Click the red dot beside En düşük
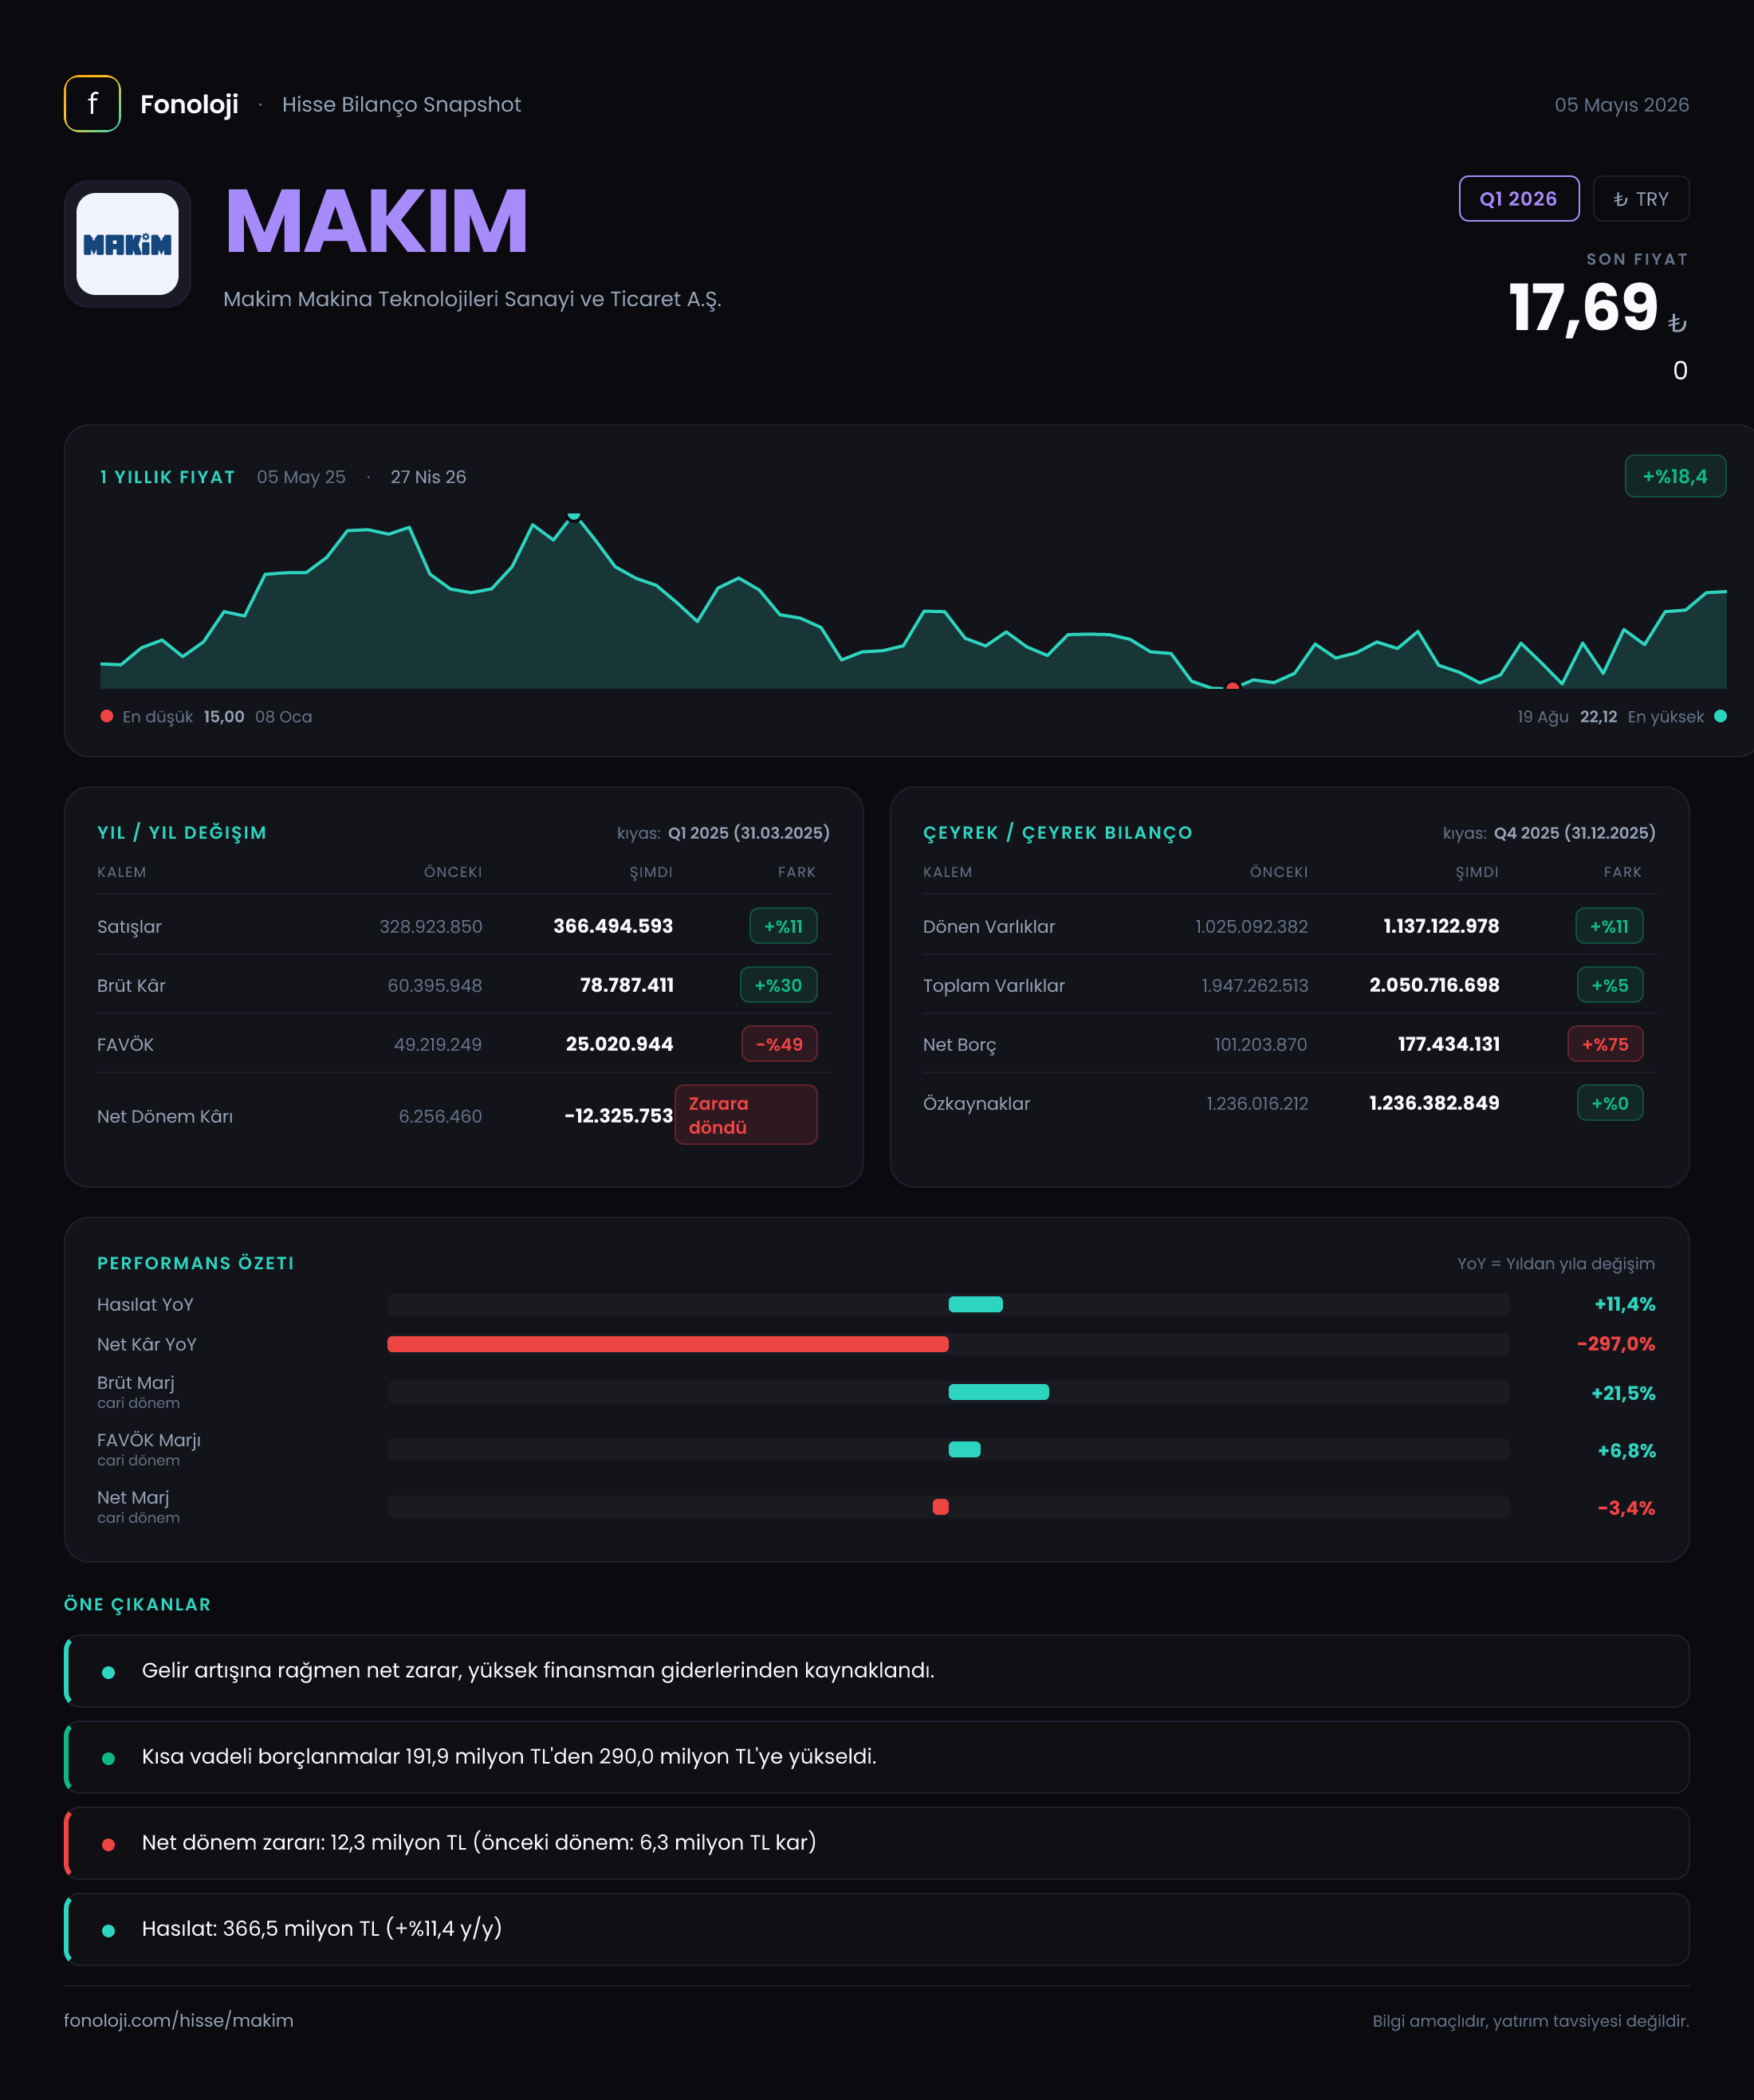The width and height of the screenshot is (1754, 2100). 107,716
